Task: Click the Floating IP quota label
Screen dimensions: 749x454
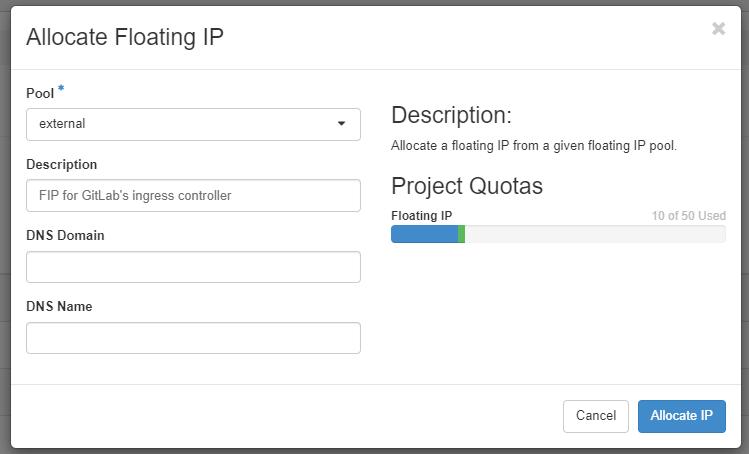Action: [421, 215]
